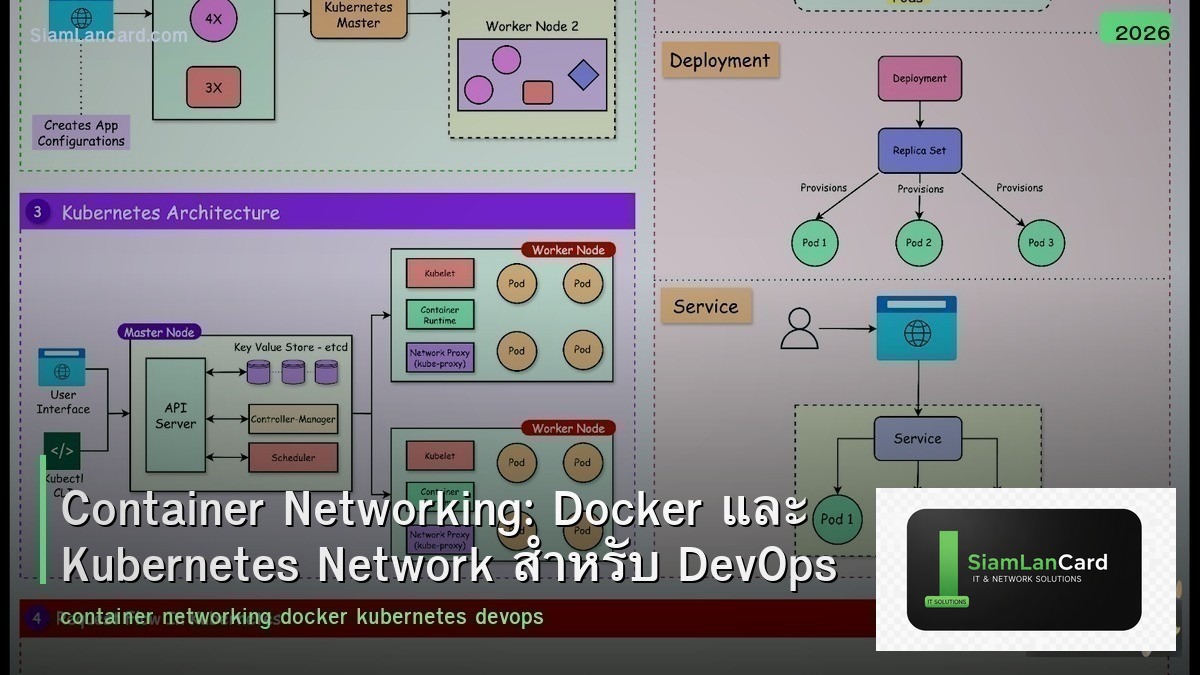Enable the Container Runtime block
The width and height of the screenshot is (1200, 675).
point(440,314)
